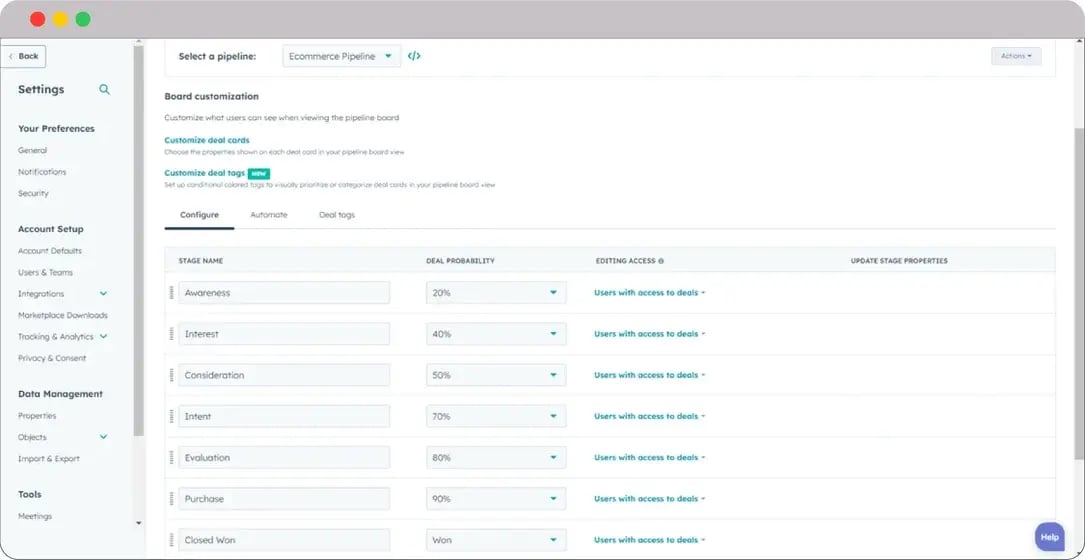Viewport: 1085px width, 560px height.
Task: Grab the drag handle for Evaluation stage
Action: pyautogui.click(x=172, y=458)
